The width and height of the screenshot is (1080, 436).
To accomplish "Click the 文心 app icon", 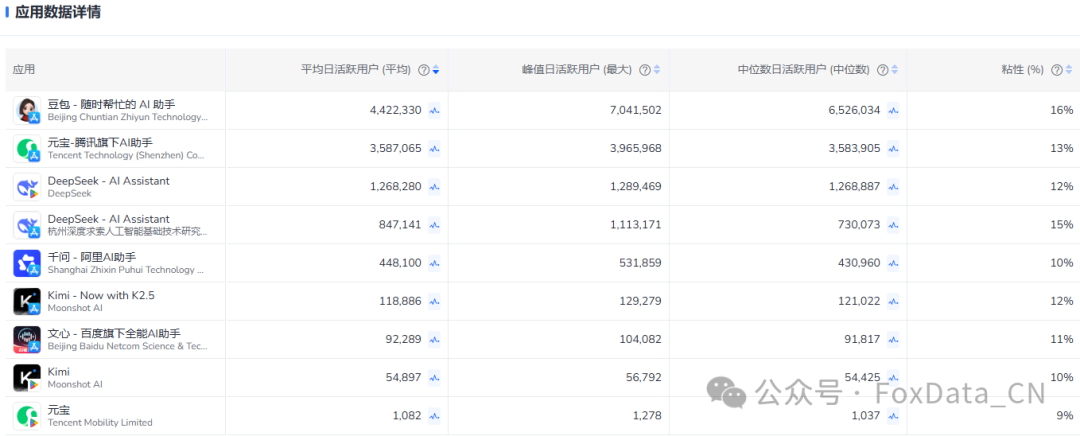I will click(27, 340).
